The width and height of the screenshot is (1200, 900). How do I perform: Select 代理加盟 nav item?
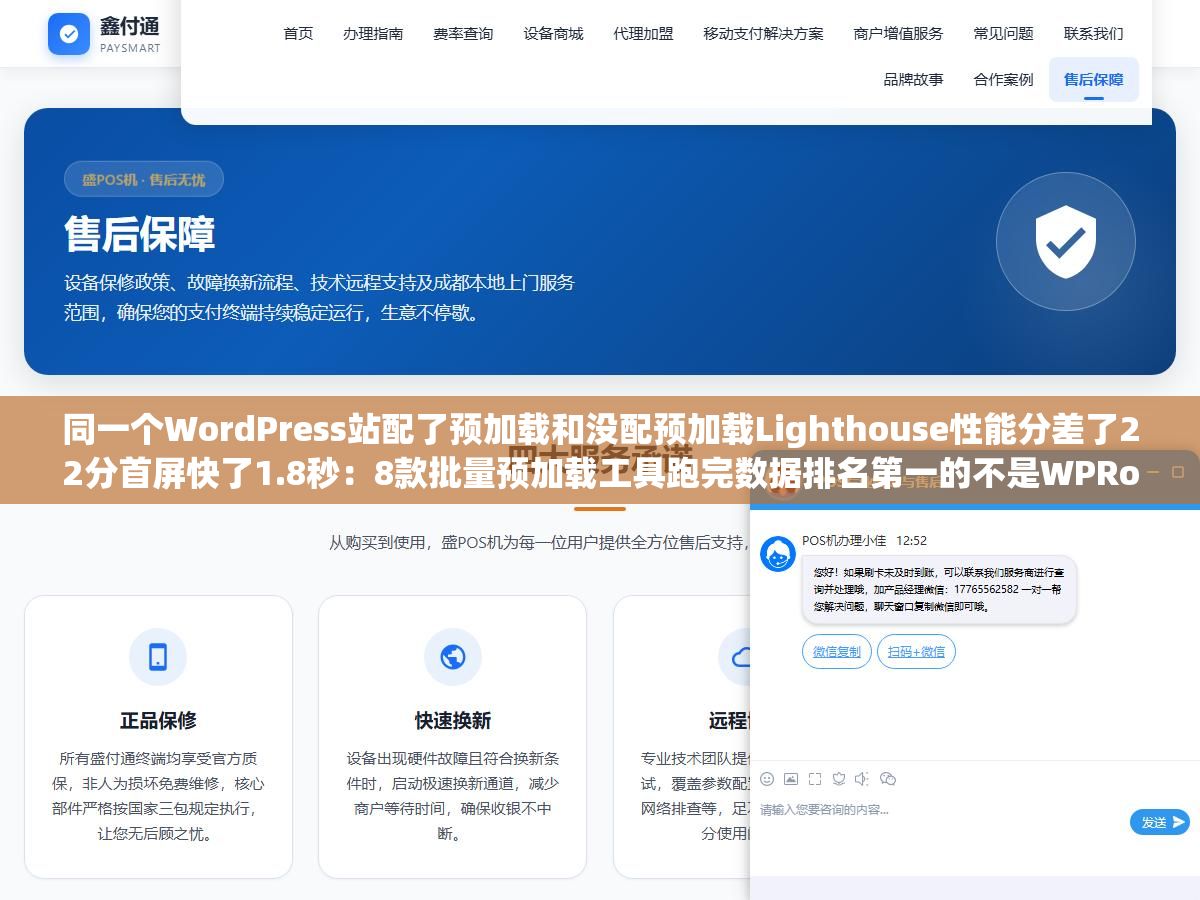tap(643, 33)
